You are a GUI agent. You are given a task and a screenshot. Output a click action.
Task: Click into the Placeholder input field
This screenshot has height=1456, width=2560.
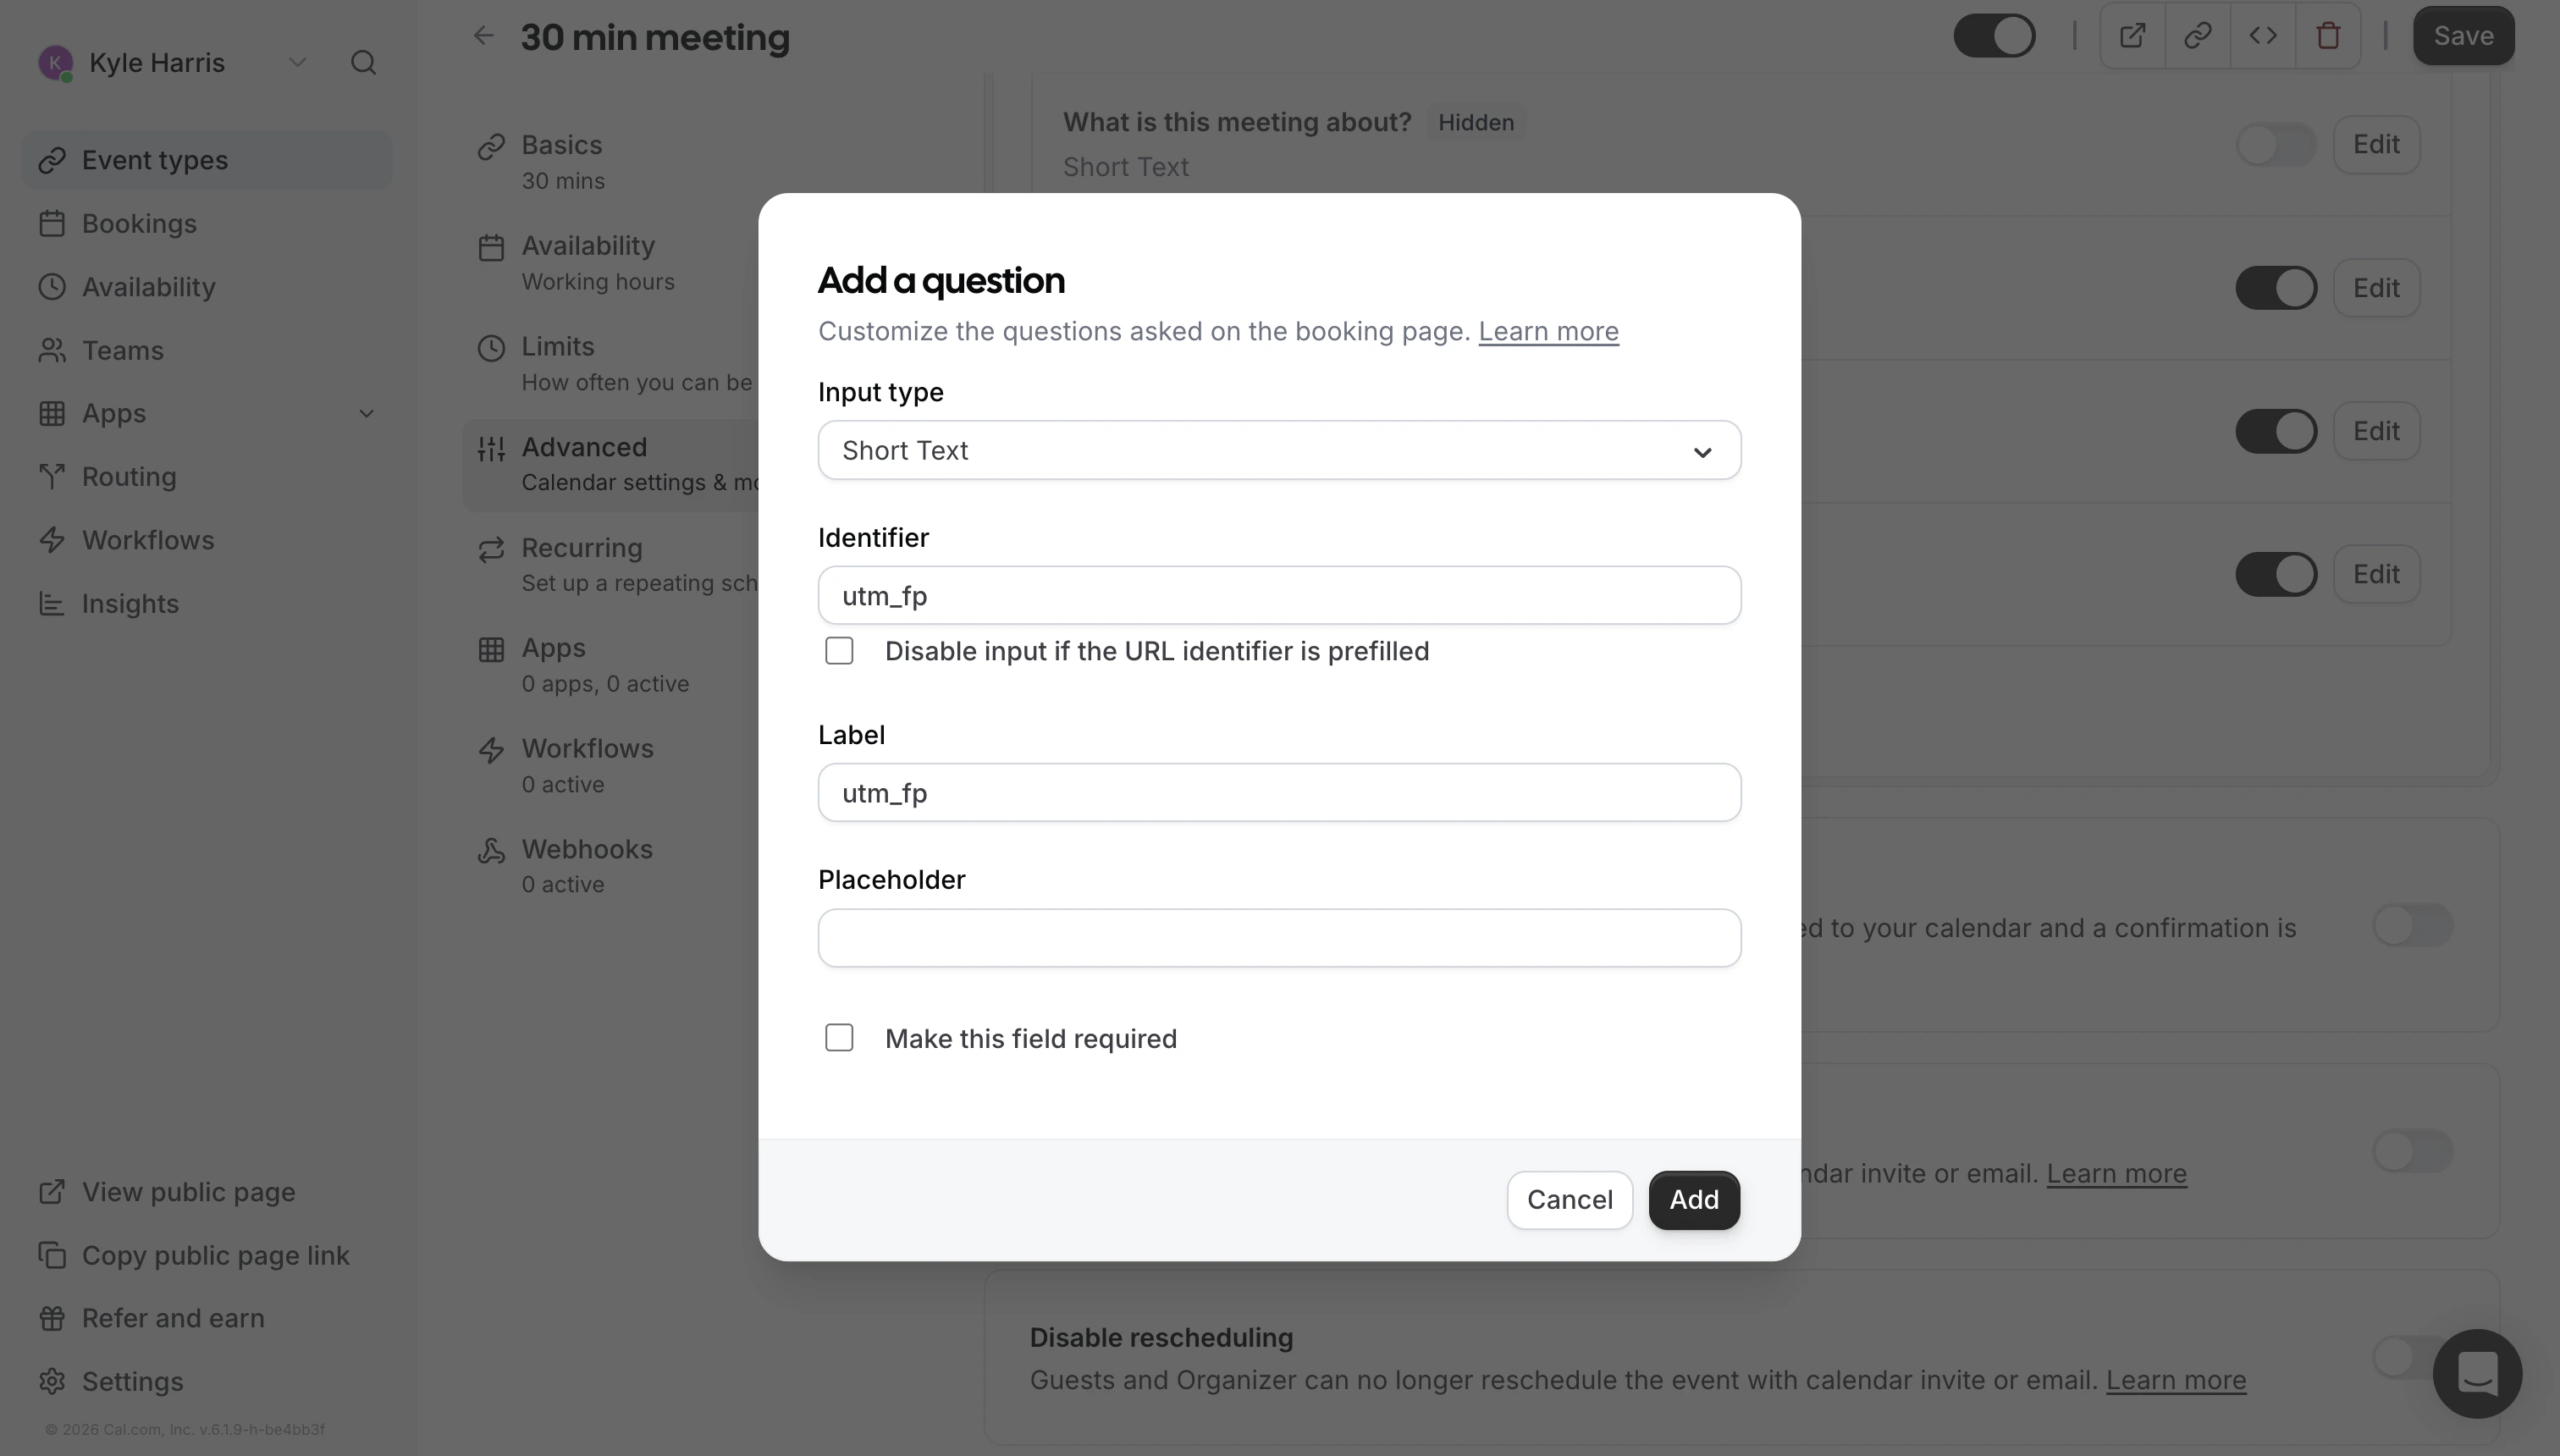(x=1279, y=938)
